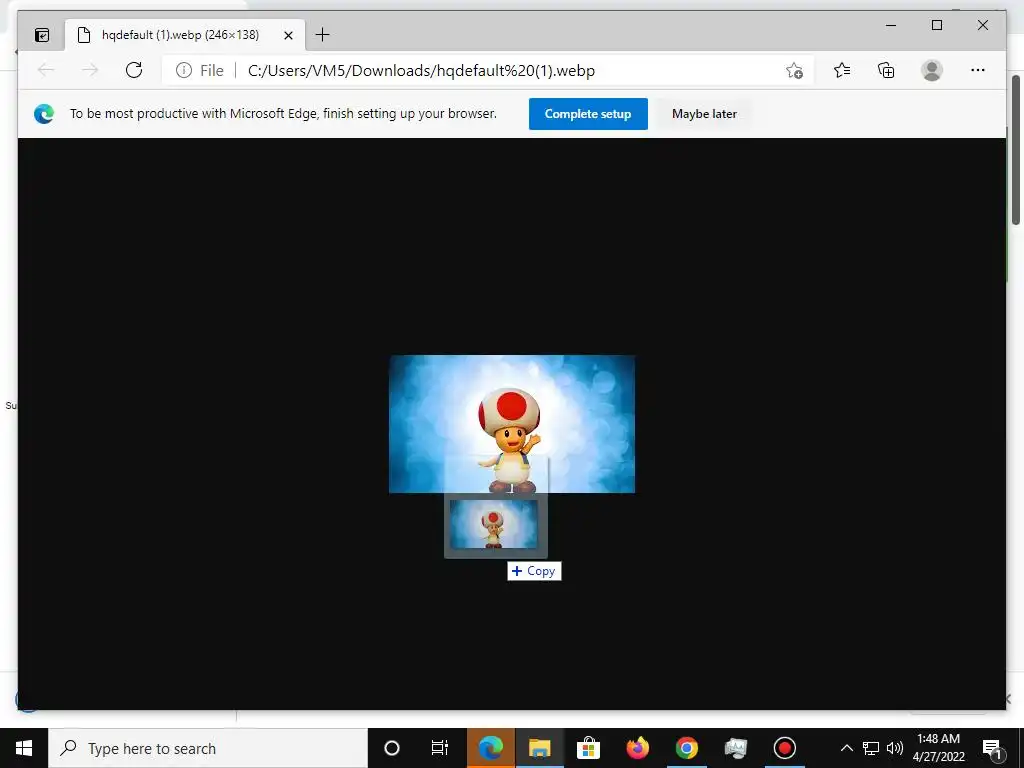Viewport: 1024px width, 768px height.
Task: Open the profile avatar icon
Action: 932,70
